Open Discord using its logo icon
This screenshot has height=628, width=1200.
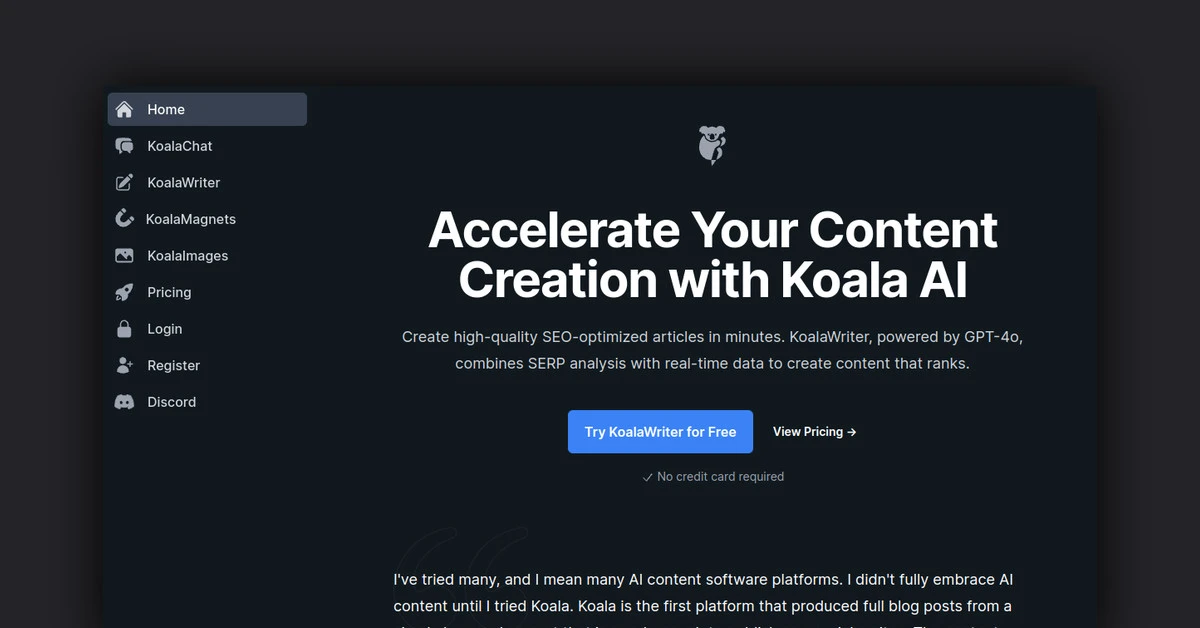123,401
